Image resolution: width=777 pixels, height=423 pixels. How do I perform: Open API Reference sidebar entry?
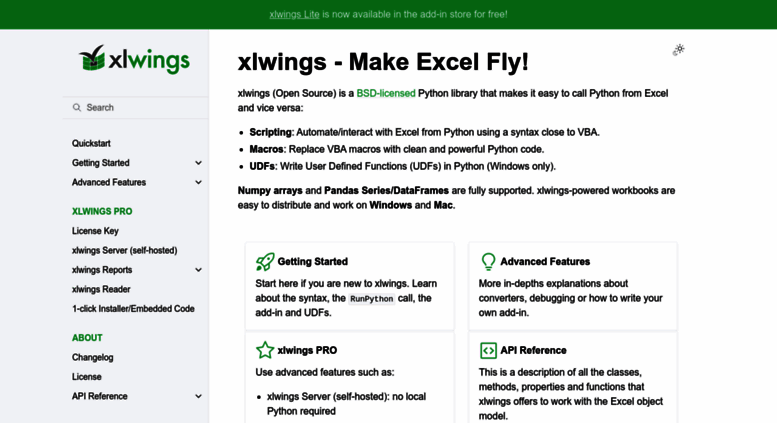pos(100,396)
